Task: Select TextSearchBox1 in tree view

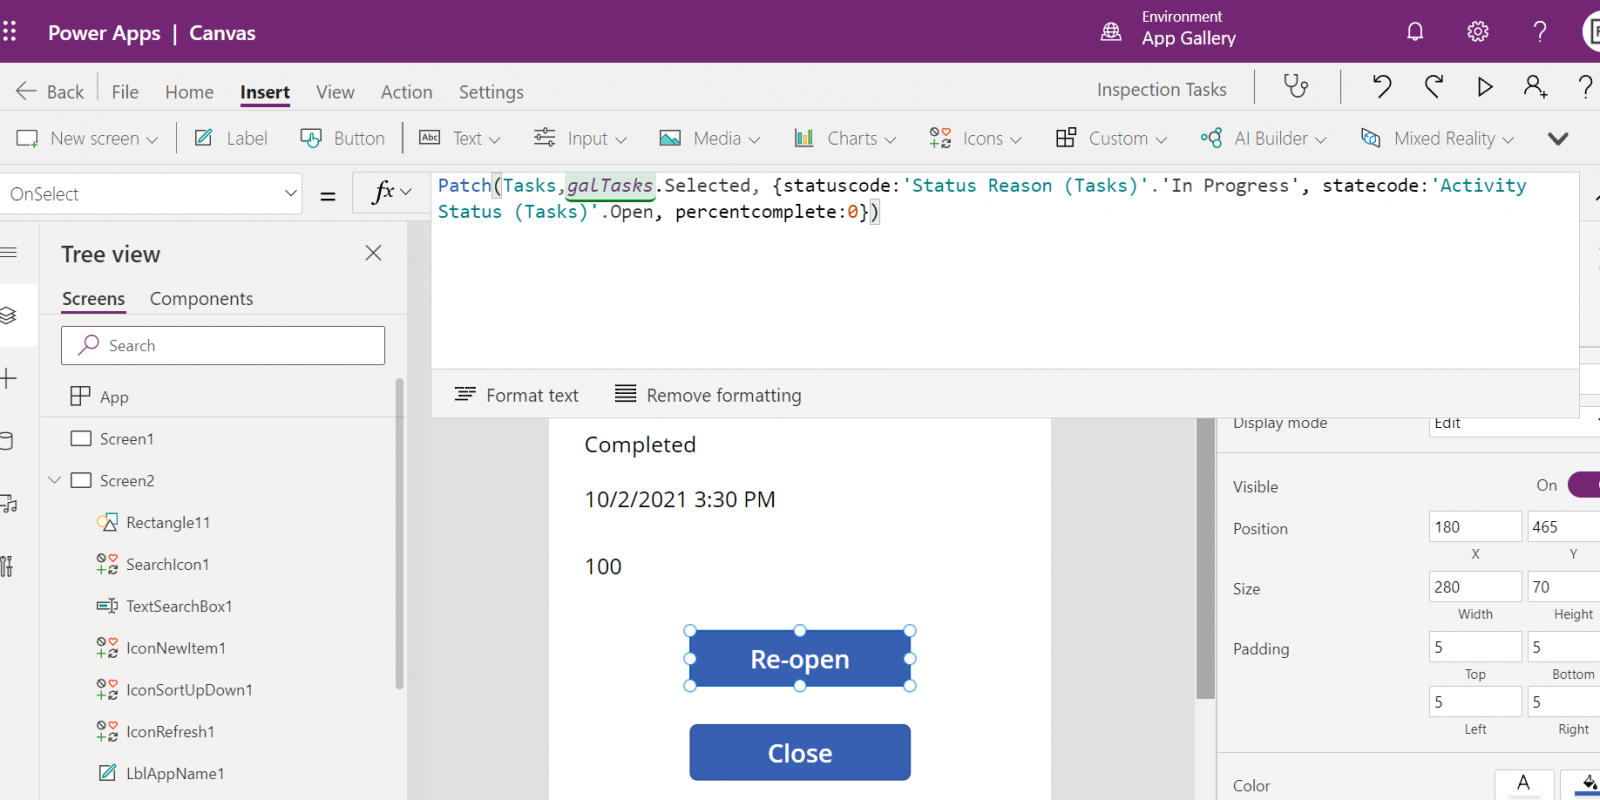Action: tap(179, 606)
